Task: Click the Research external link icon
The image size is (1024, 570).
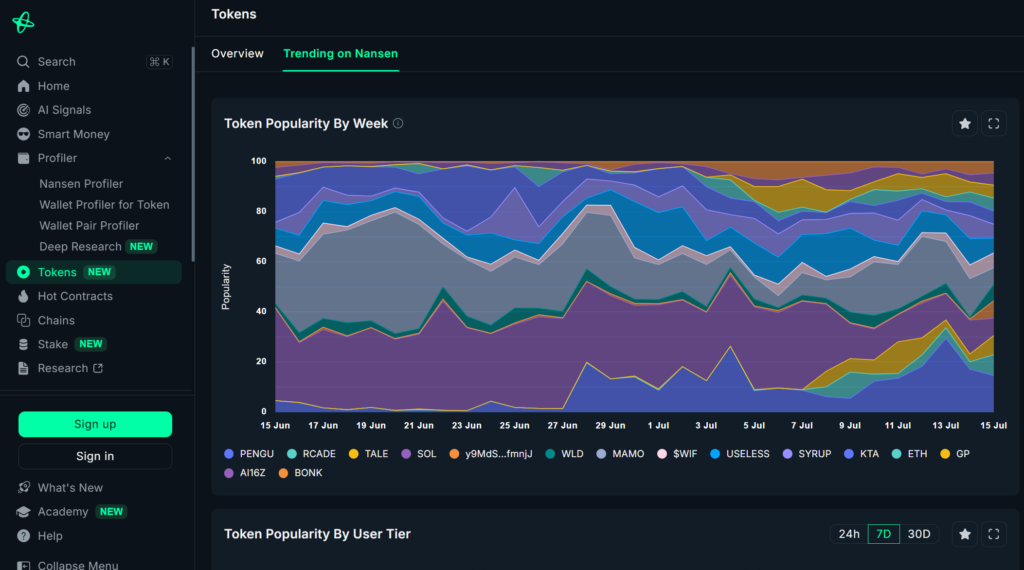Action: (x=98, y=368)
